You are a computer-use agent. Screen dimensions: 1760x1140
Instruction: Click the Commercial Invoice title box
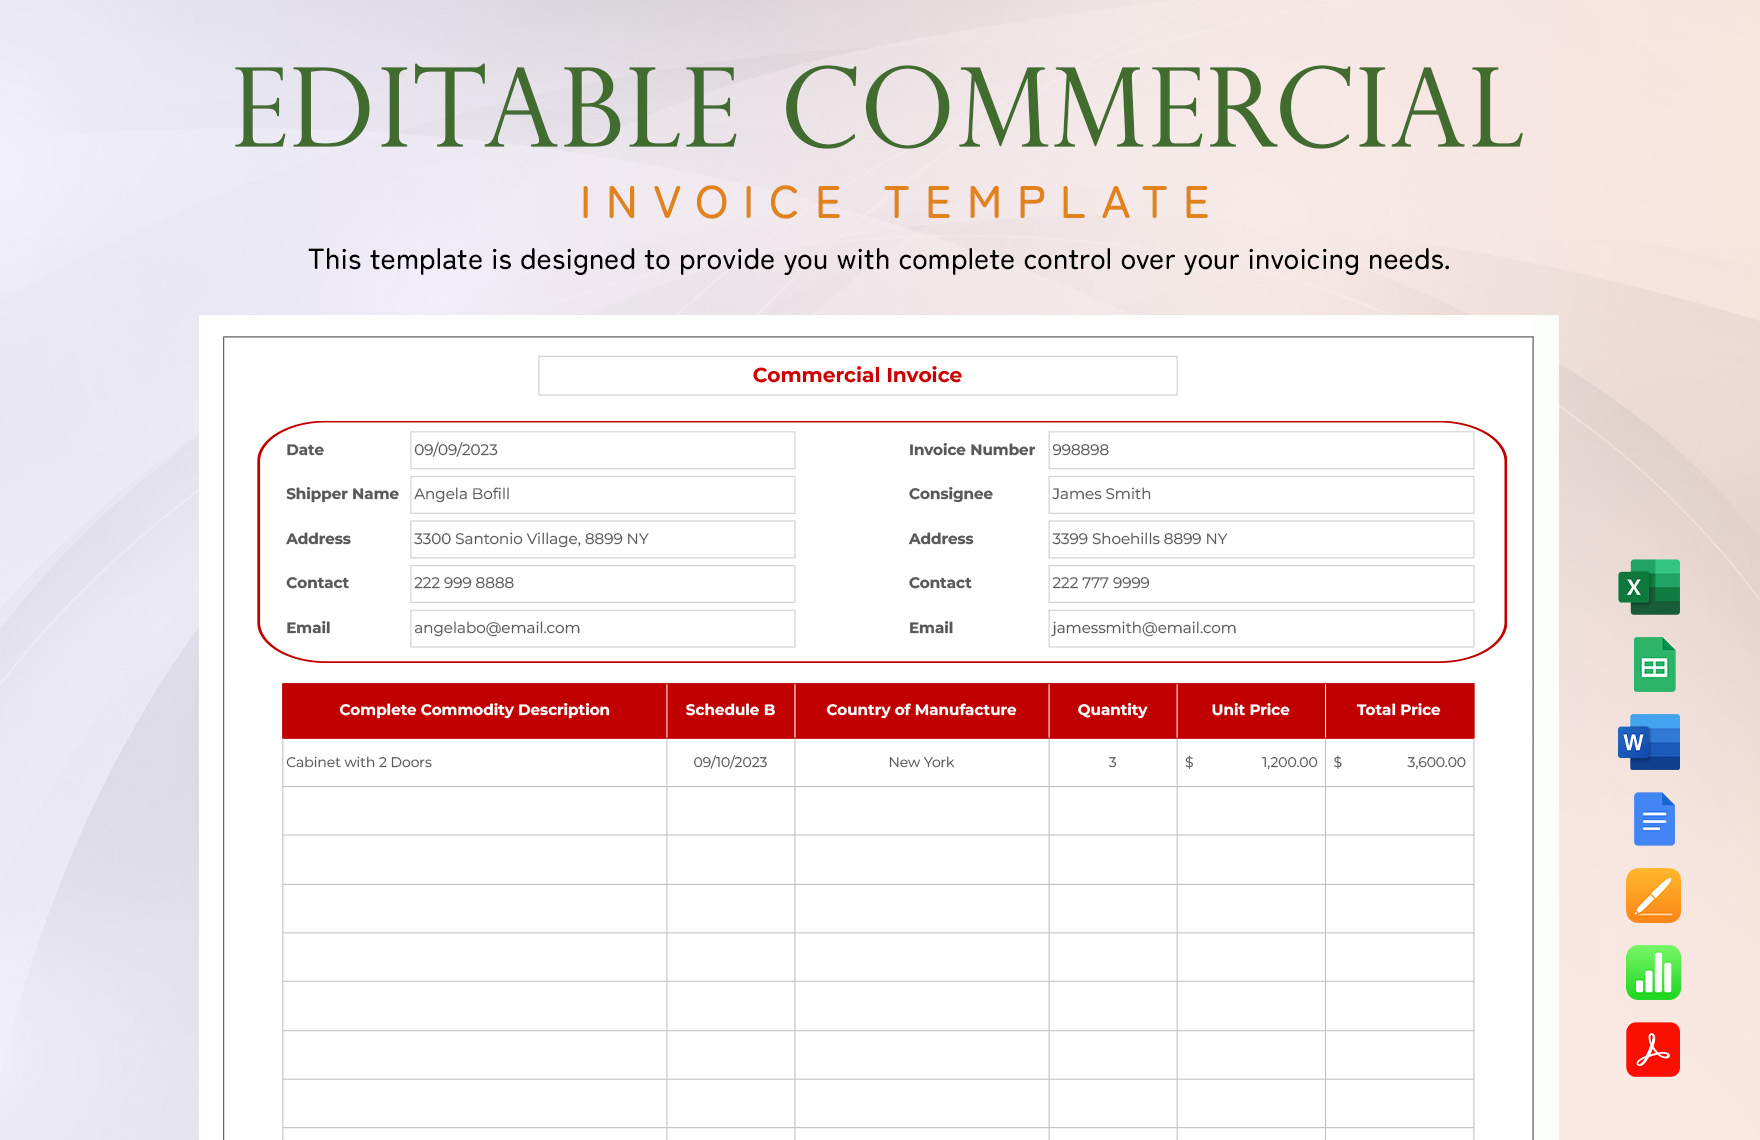[857, 375]
